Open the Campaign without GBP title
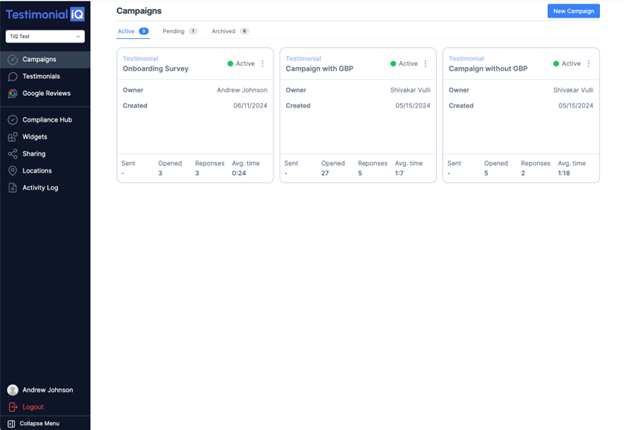This screenshot has height=430, width=624. click(488, 69)
